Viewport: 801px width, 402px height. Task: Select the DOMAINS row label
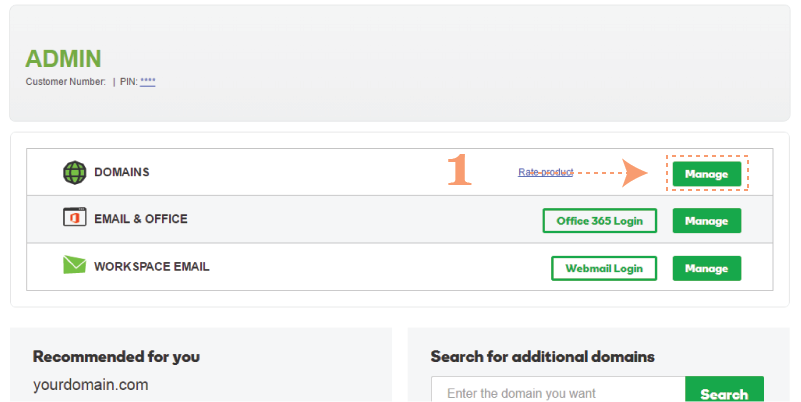[122, 172]
